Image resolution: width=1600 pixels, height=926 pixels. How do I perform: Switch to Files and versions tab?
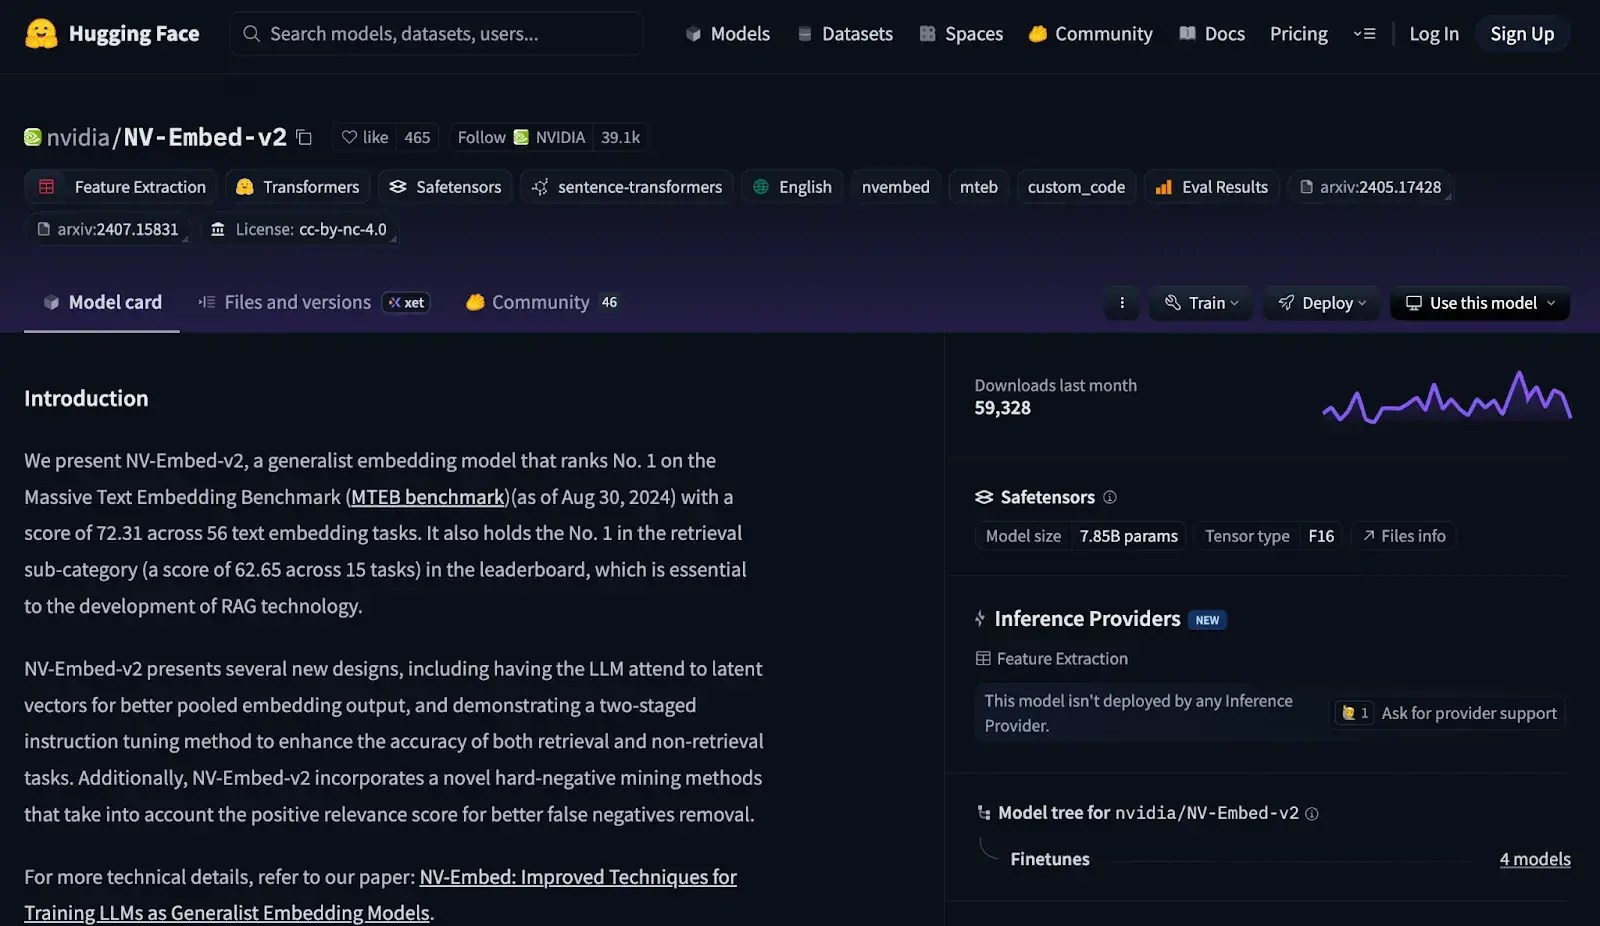pos(297,302)
